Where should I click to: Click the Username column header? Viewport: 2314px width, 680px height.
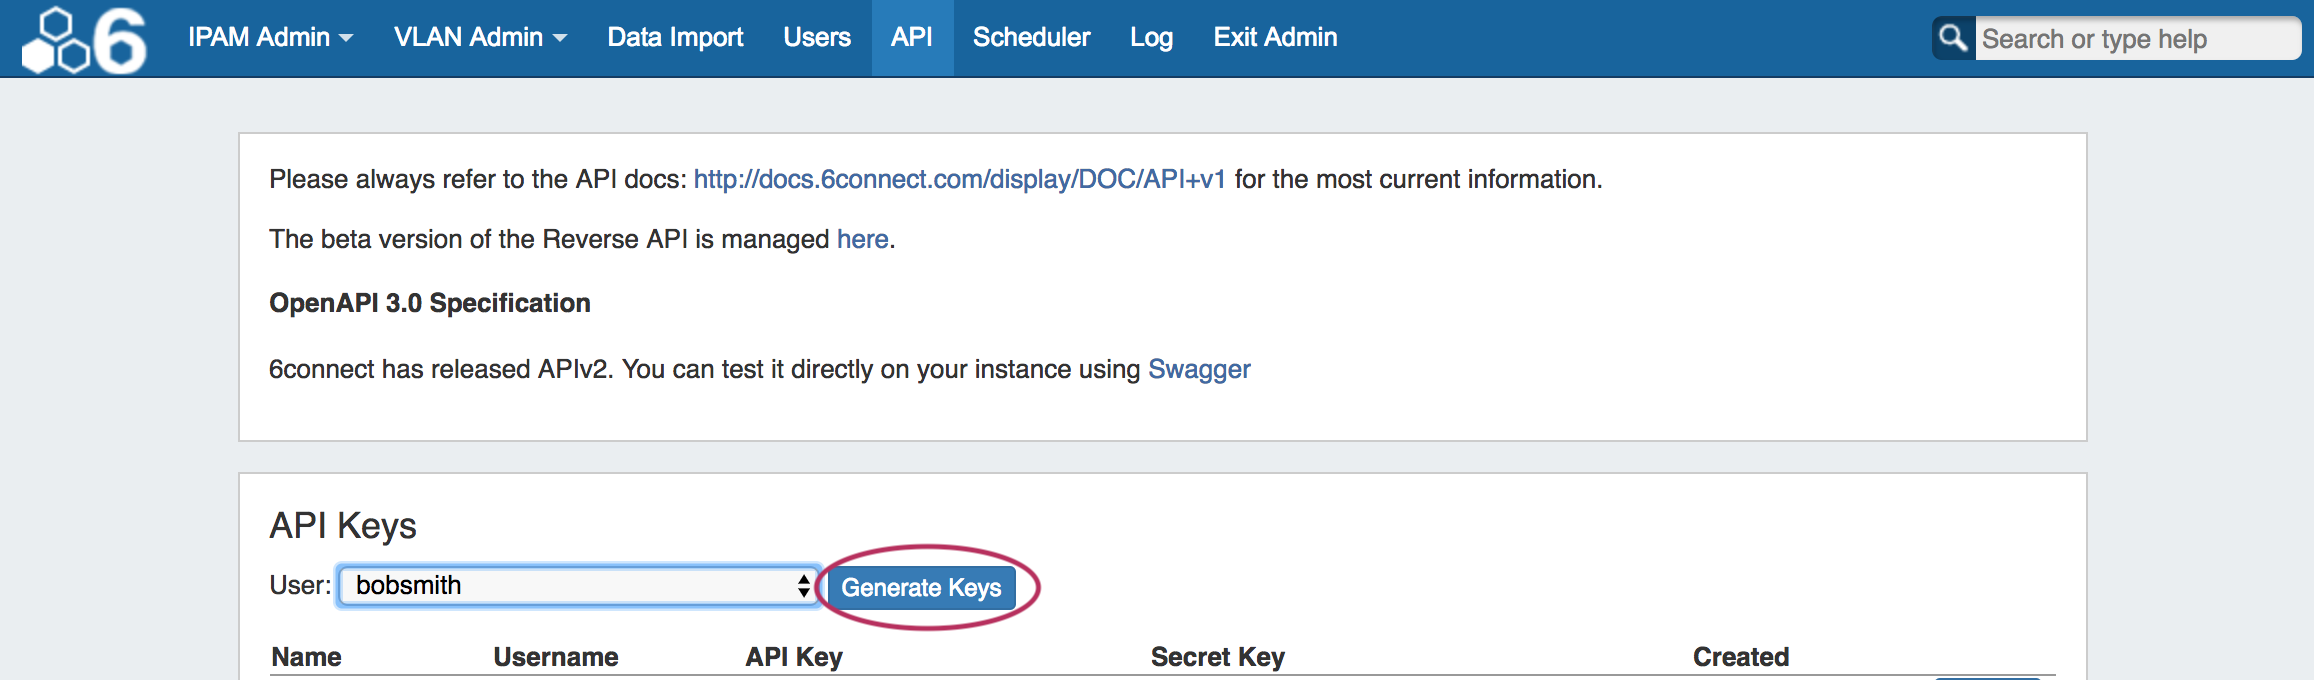point(555,657)
